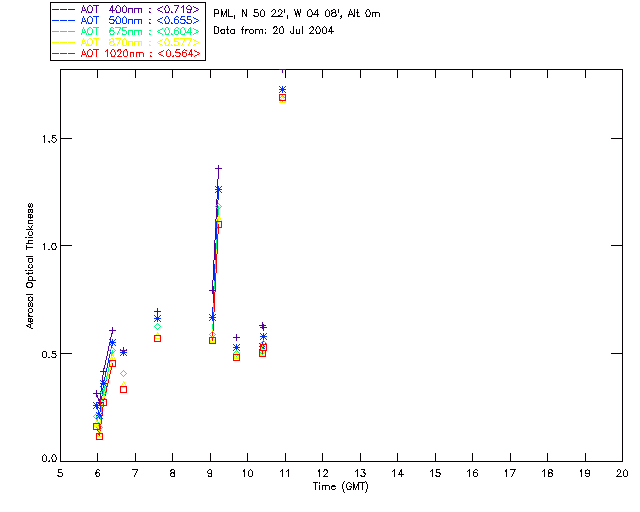
Task: Click the x-axis label '17'
Action: point(510,473)
